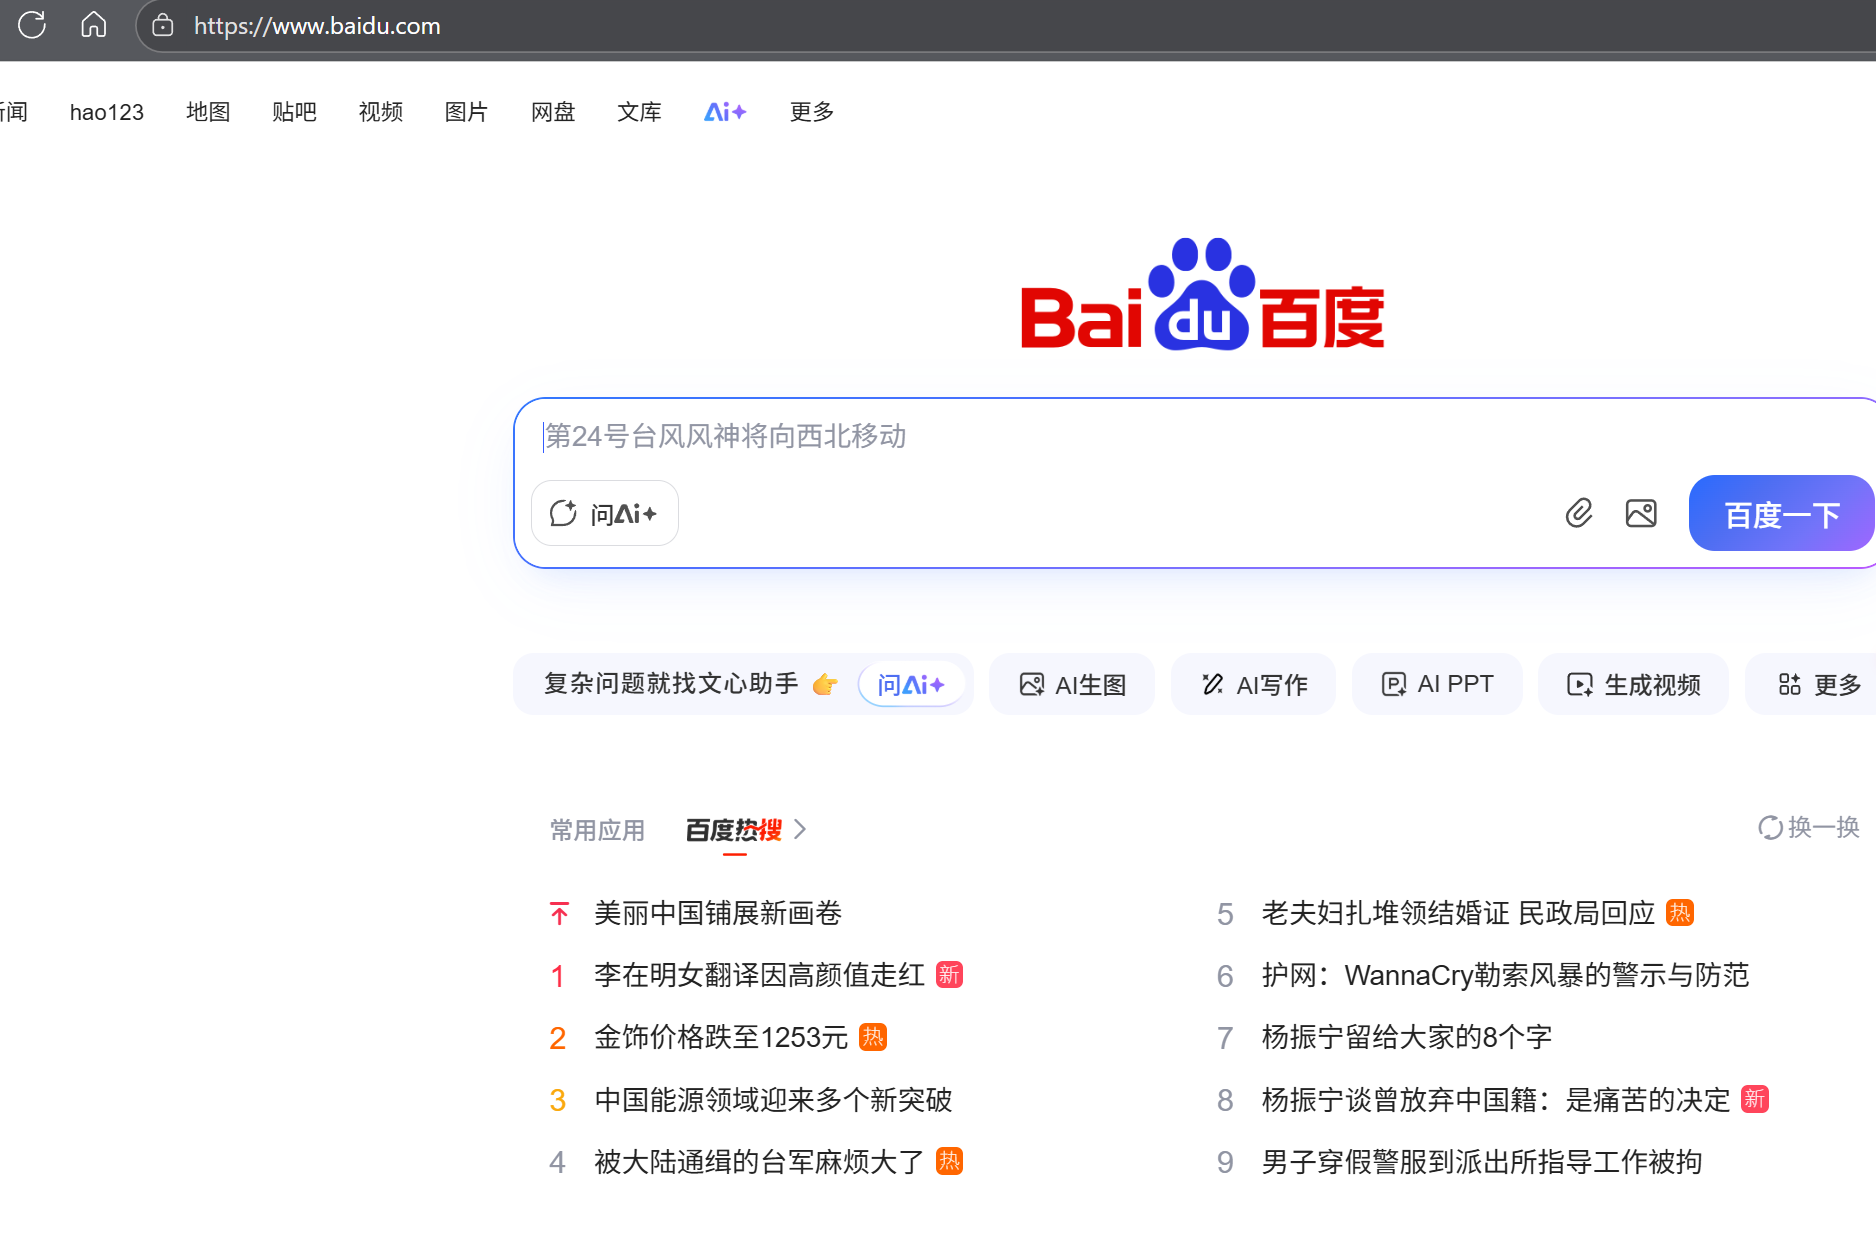This screenshot has height=1235, width=1876.
Task: Reload the page with the refresh icon
Action: [32, 25]
